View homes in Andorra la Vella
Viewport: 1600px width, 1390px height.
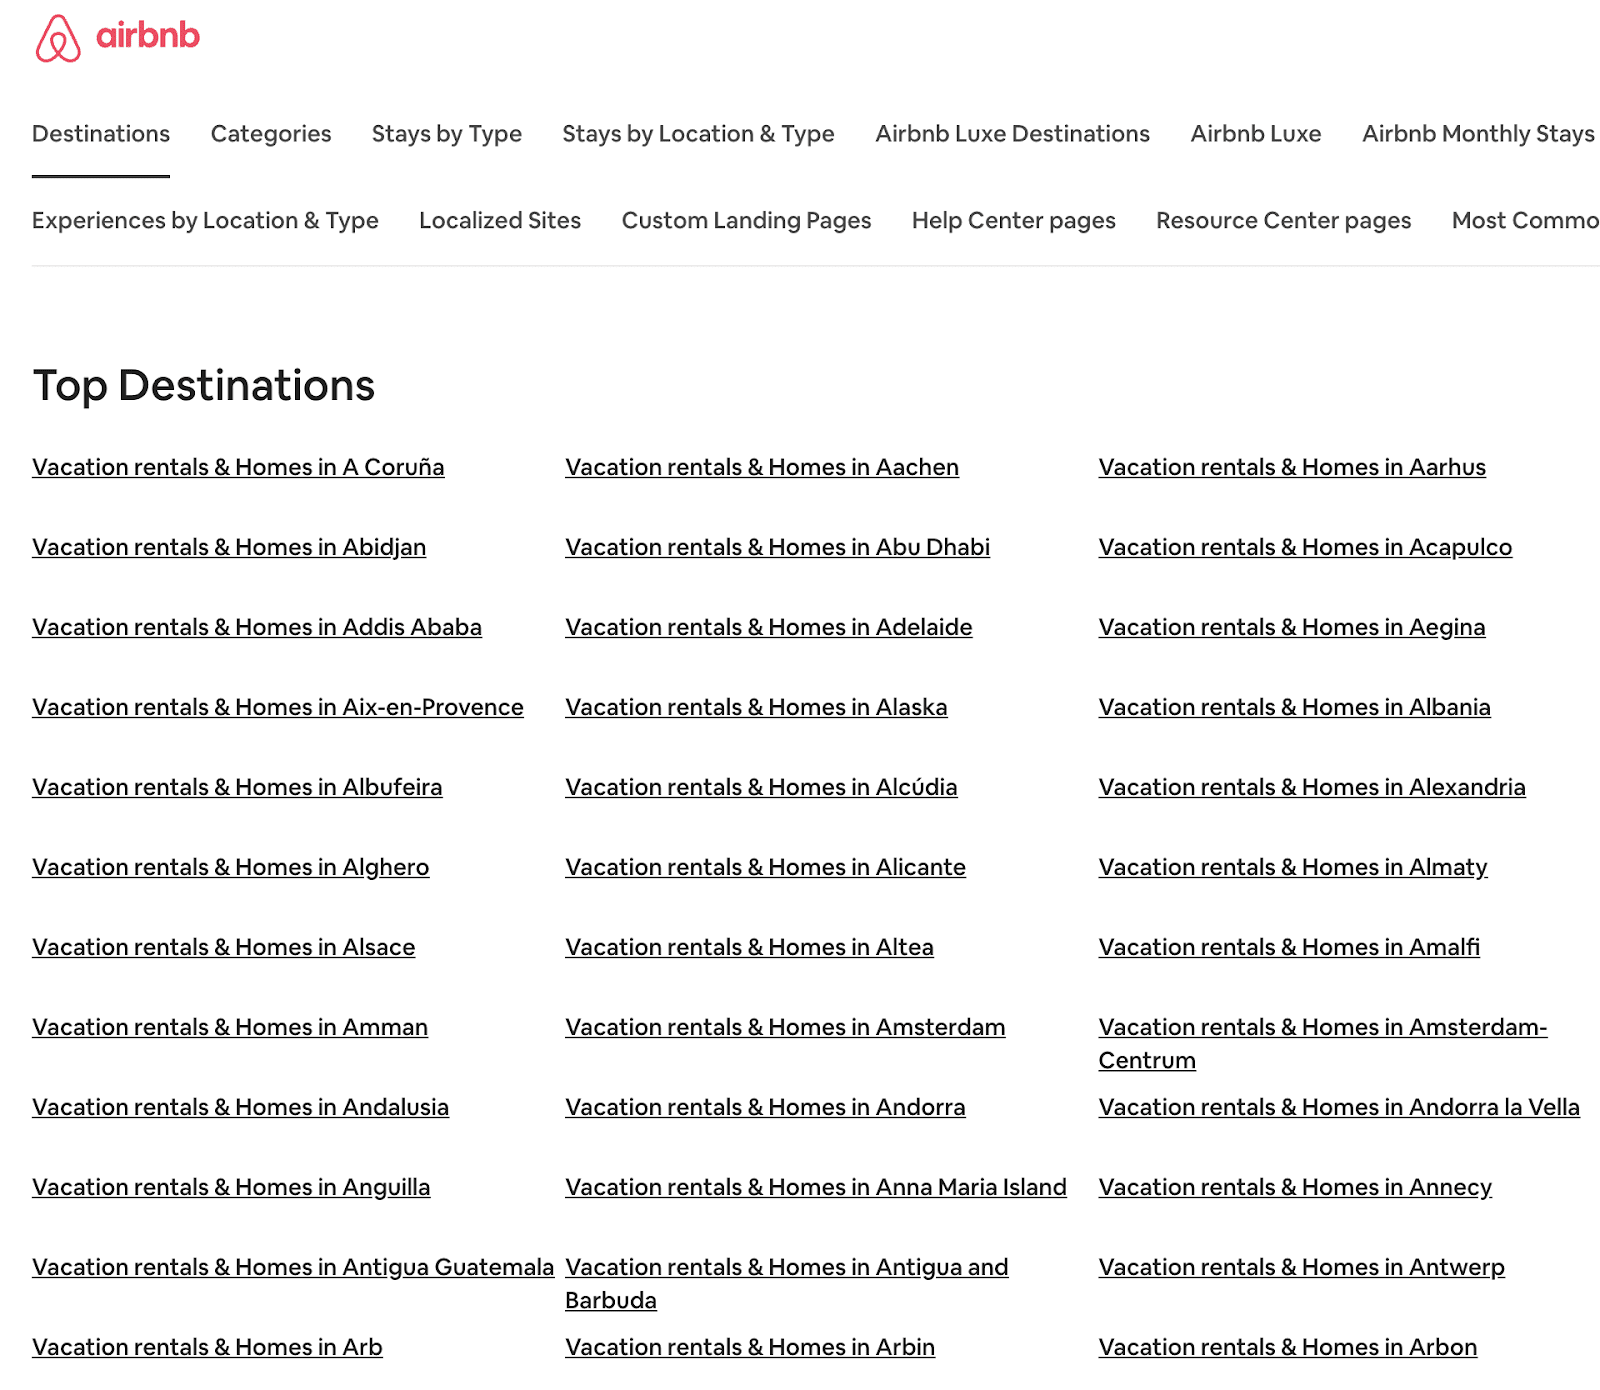[x=1336, y=1107]
